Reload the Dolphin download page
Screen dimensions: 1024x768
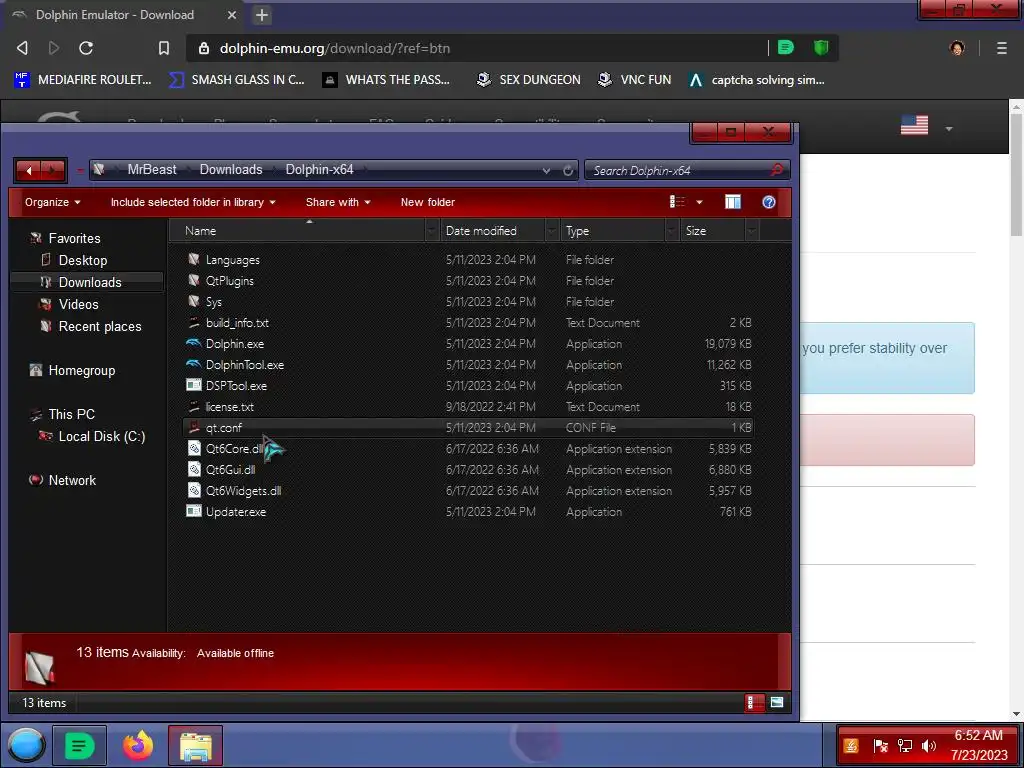pos(86,48)
